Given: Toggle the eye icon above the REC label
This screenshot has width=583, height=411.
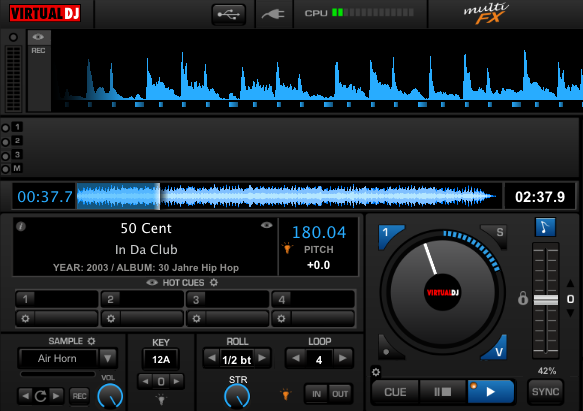Looking at the screenshot, I should pos(38,37).
